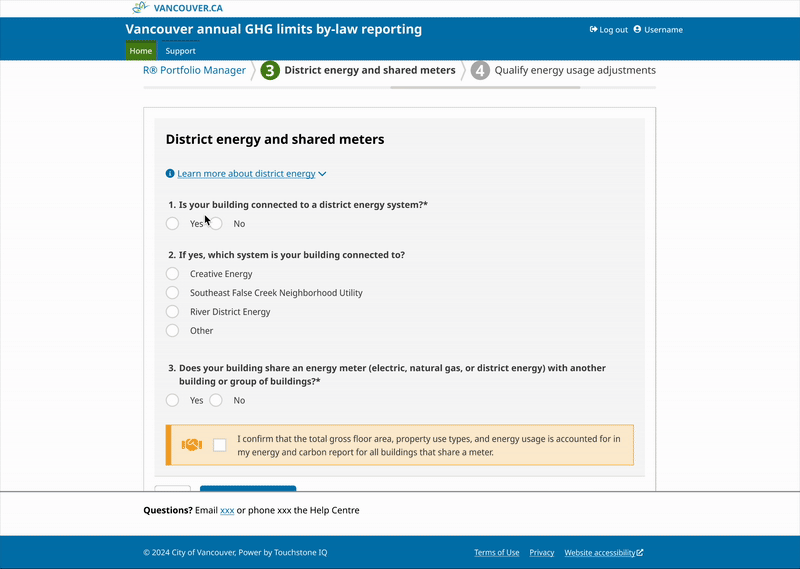Click the VANCOUVER.CA site name text

(188, 8)
